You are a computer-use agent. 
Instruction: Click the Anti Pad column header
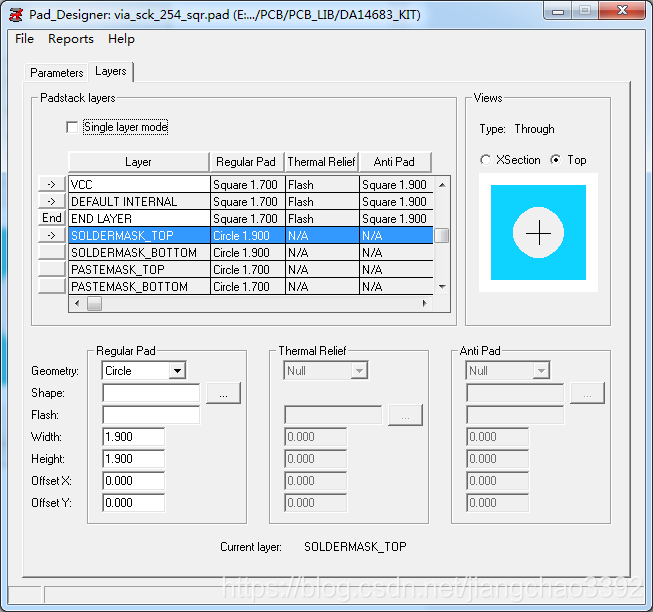click(394, 162)
